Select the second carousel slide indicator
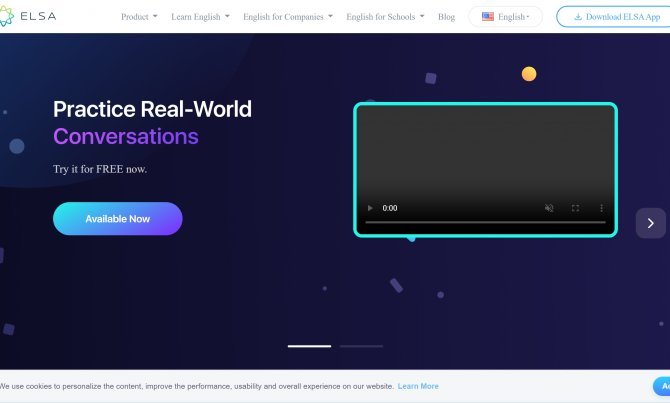The image size is (670, 403). pyautogui.click(x=361, y=346)
